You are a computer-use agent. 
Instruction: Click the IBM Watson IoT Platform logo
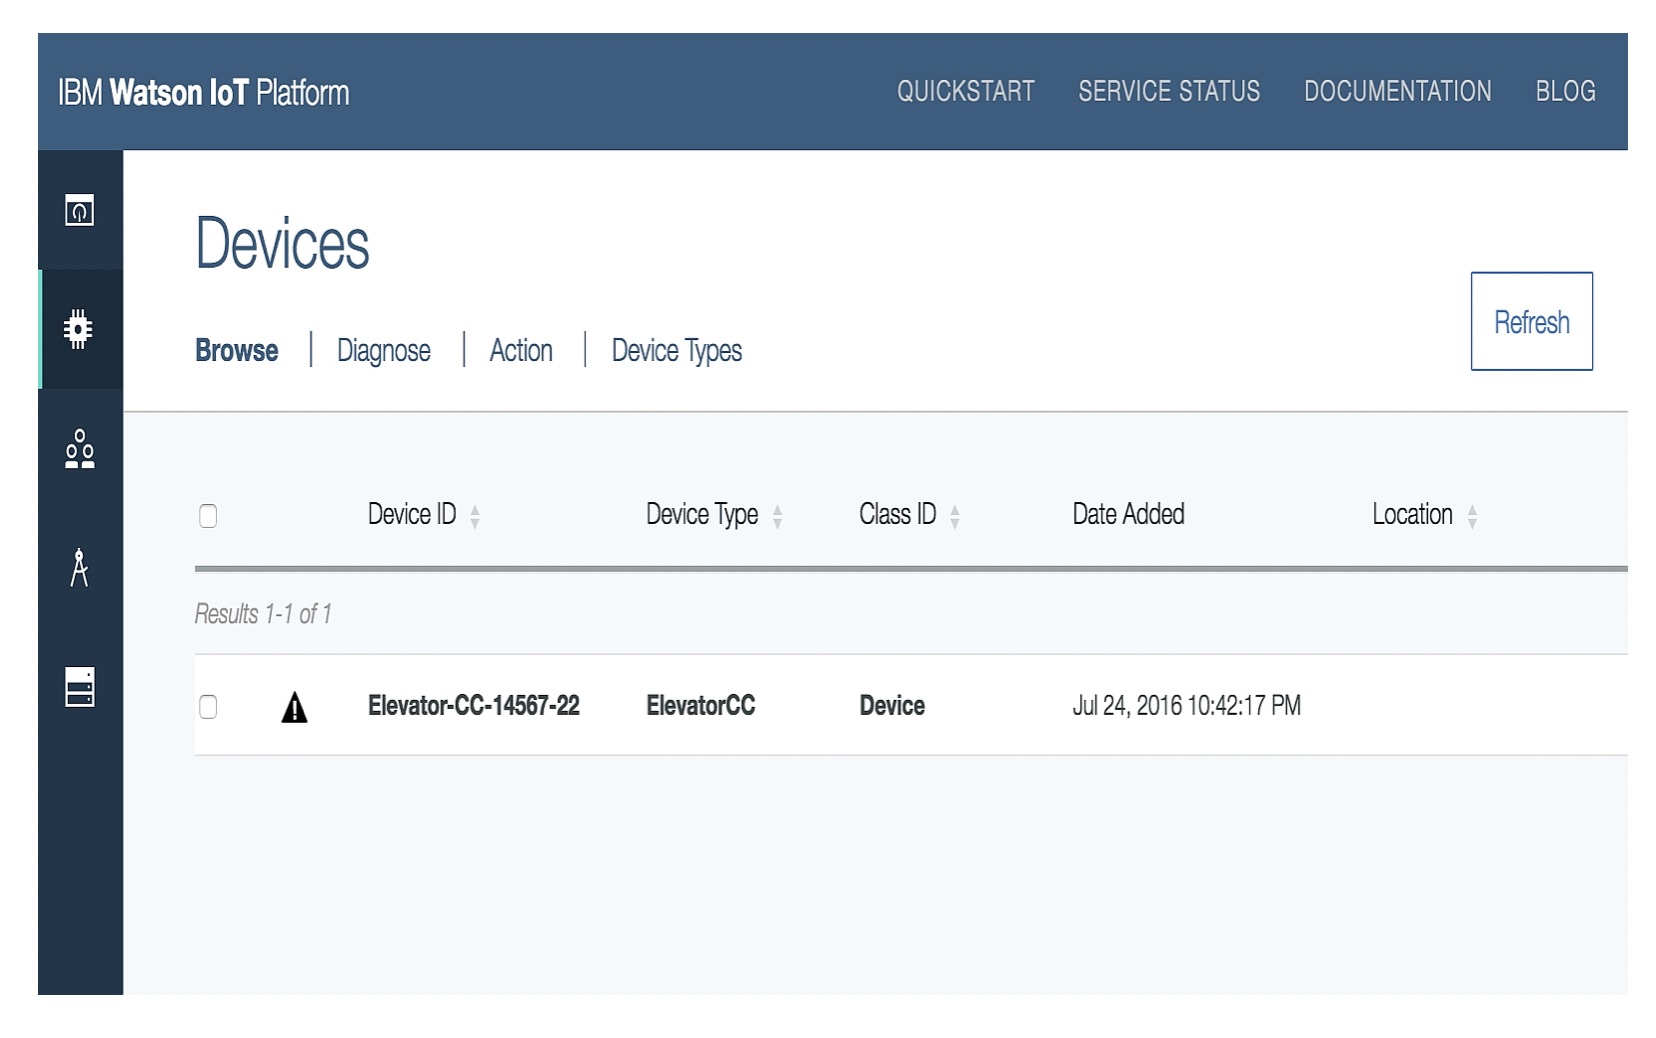(x=204, y=93)
